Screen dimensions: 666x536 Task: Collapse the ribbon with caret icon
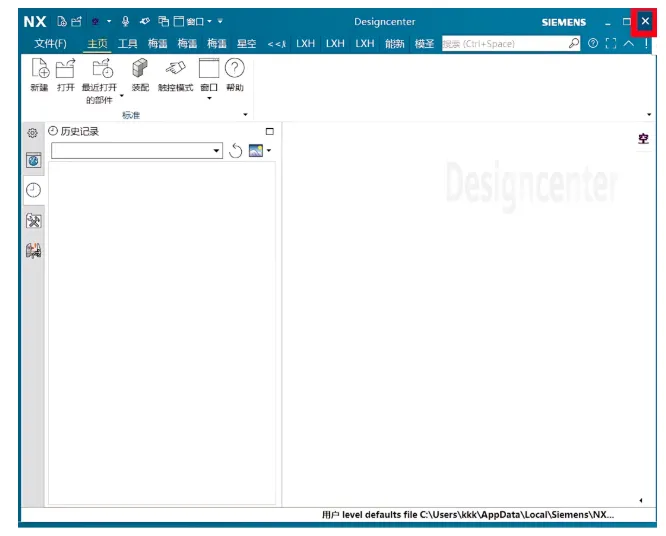[629, 43]
